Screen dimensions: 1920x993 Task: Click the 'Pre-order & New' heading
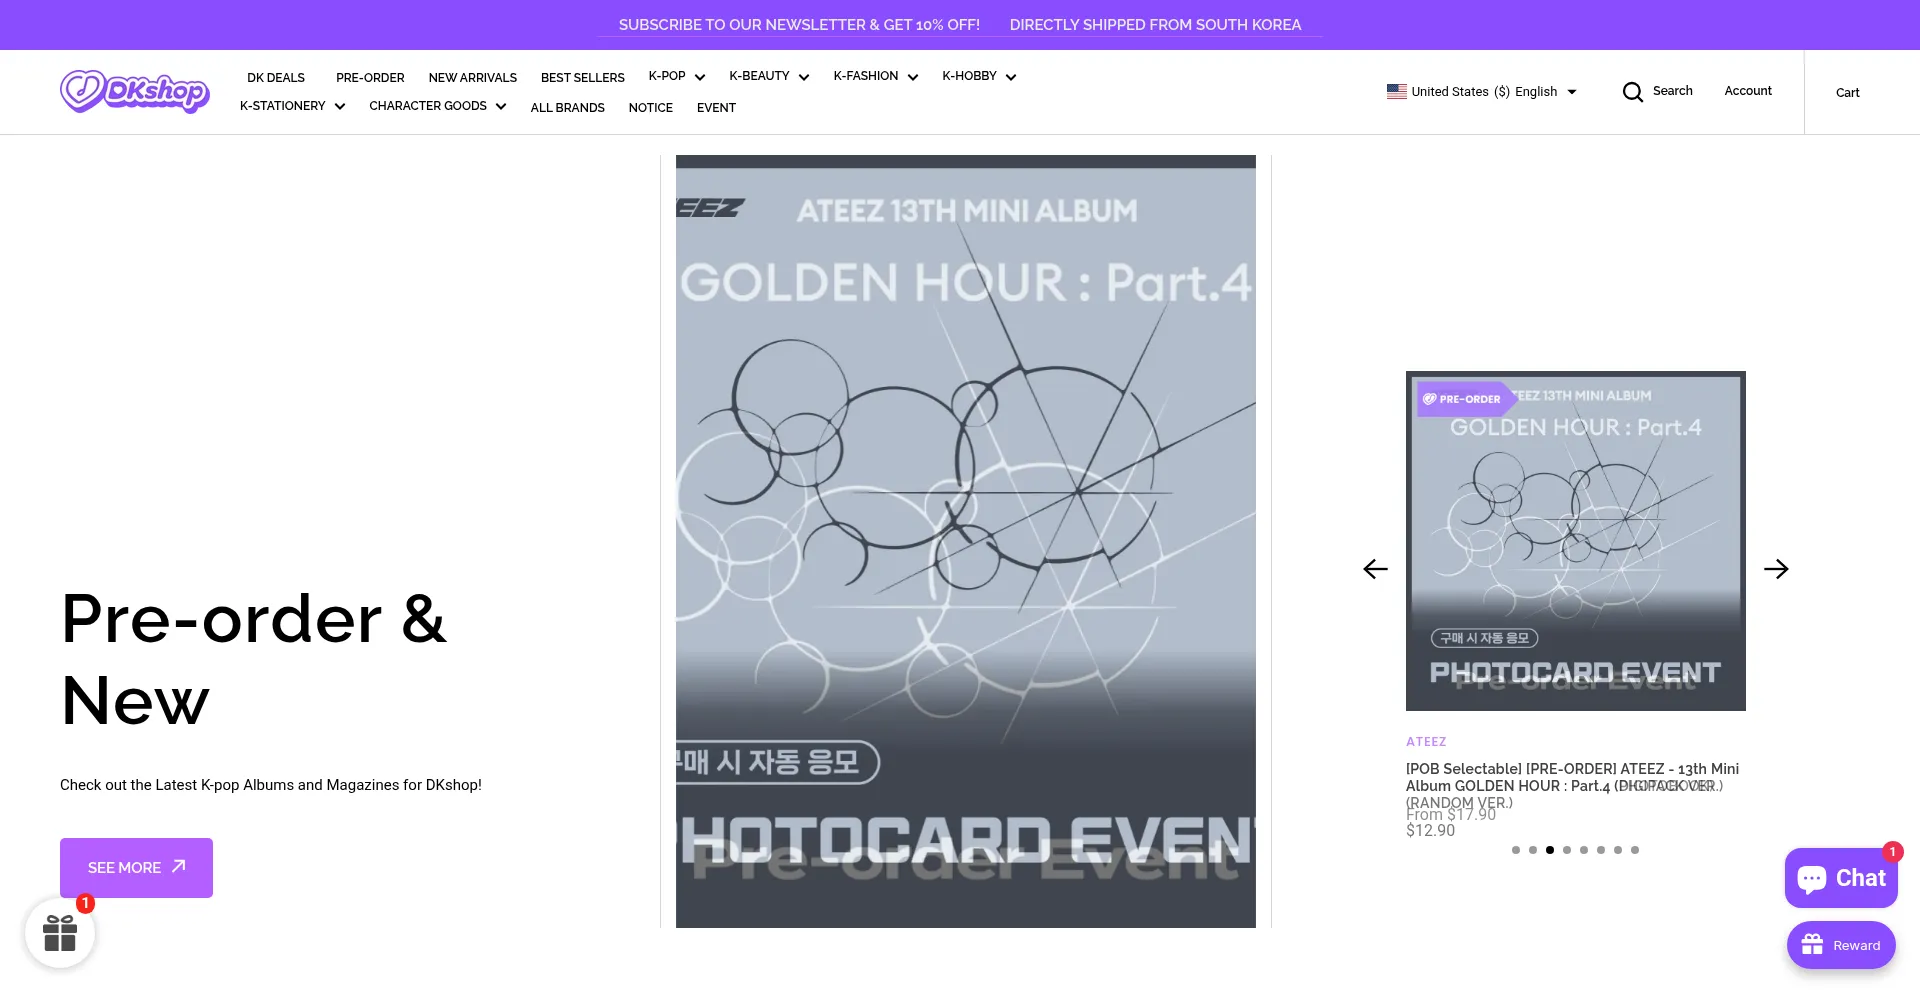(x=254, y=659)
